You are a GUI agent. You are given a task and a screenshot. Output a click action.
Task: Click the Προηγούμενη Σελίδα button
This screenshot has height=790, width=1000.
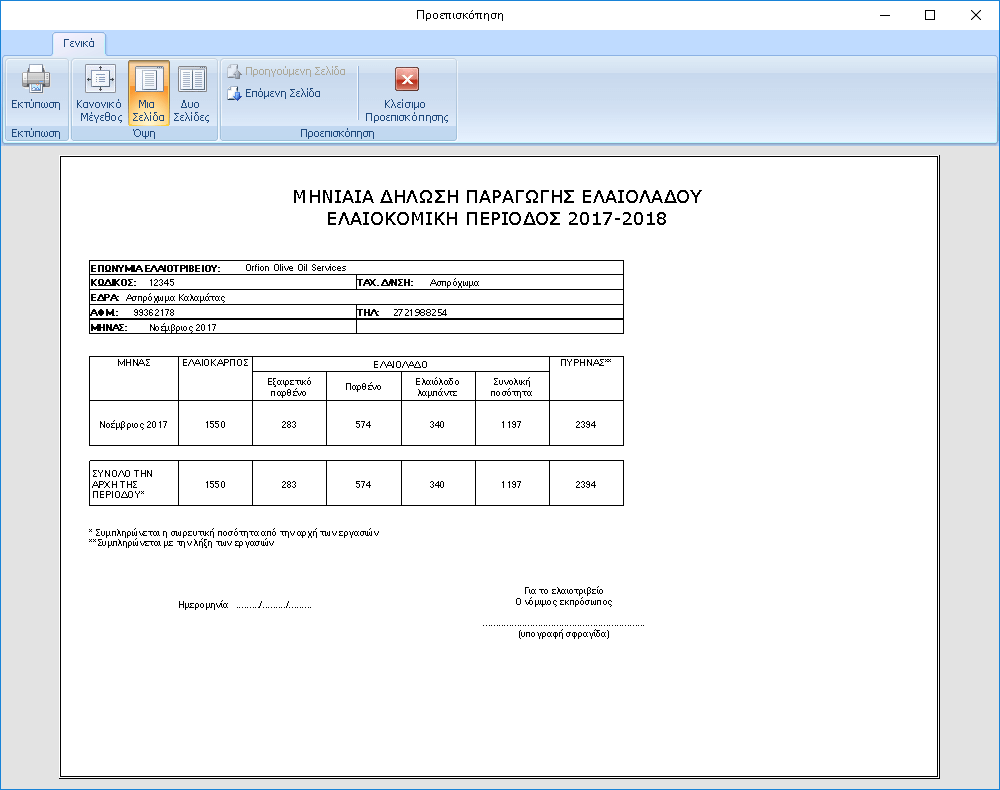[286, 72]
